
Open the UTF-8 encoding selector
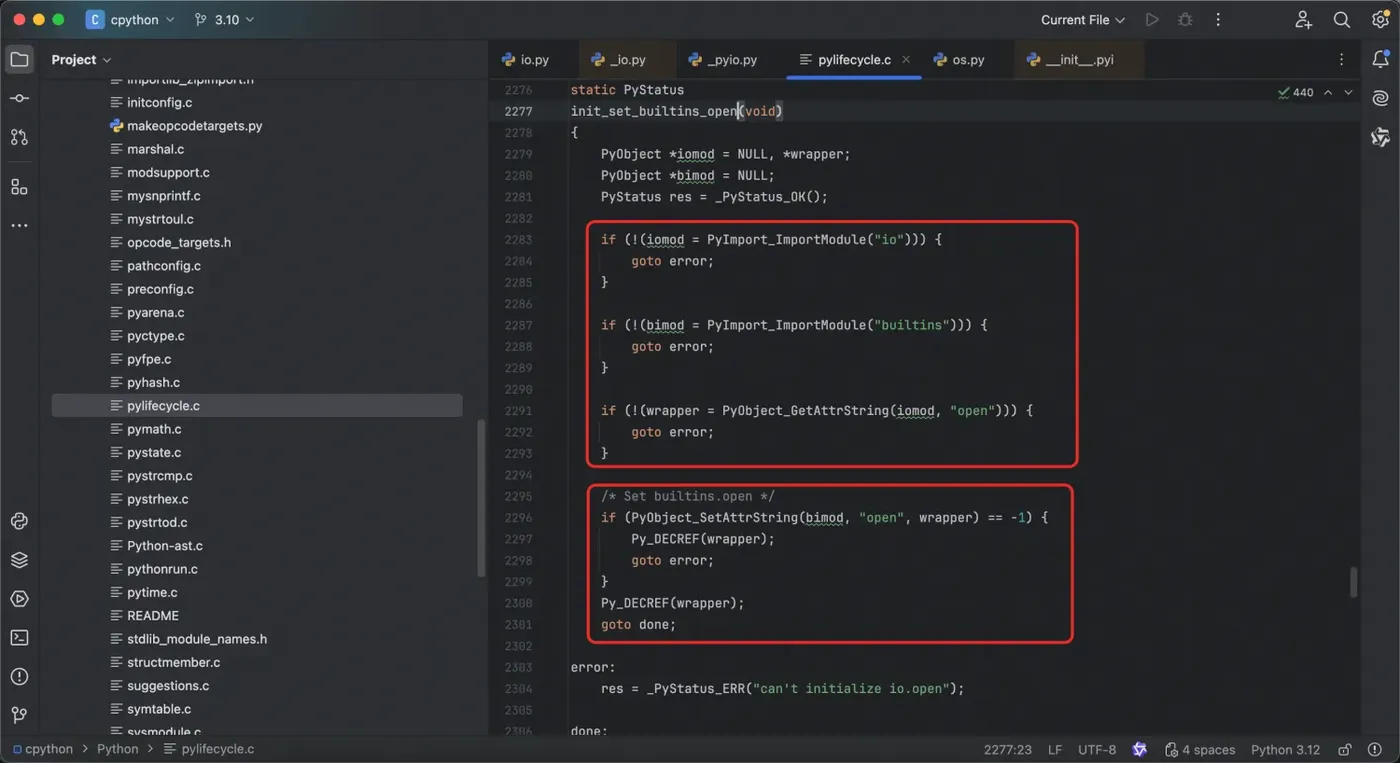pyautogui.click(x=1097, y=749)
